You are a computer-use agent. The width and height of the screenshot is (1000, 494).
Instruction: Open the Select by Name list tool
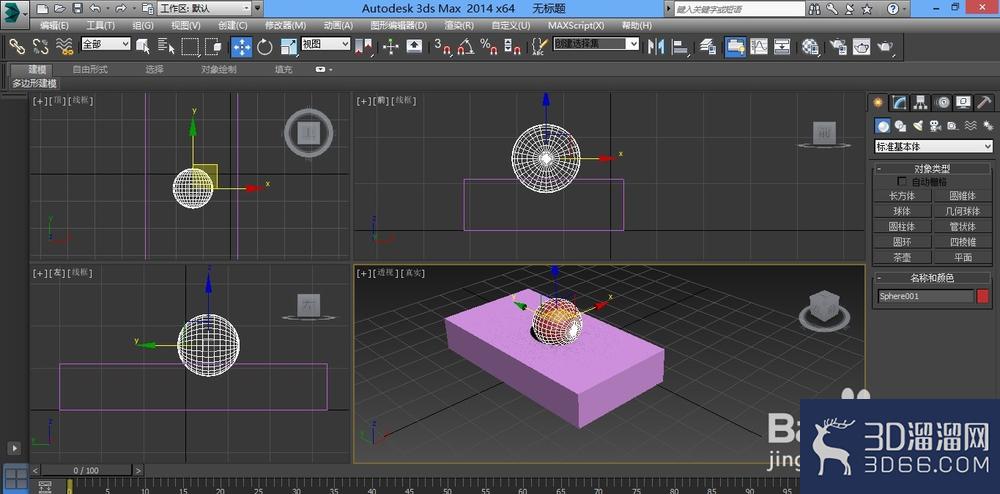(166, 46)
